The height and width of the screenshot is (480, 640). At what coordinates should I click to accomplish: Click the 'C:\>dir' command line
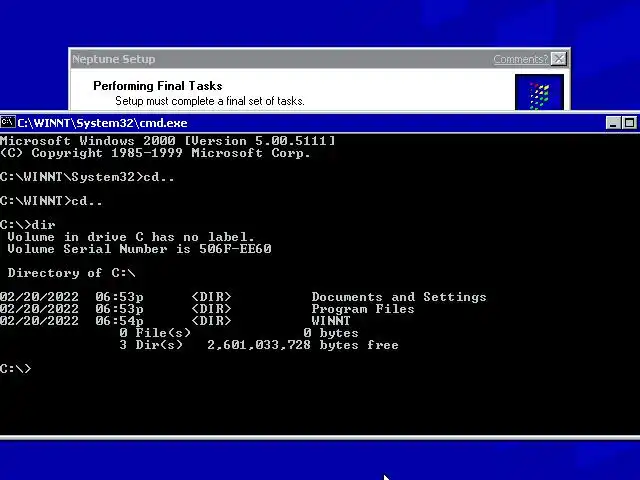click(x=28, y=225)
